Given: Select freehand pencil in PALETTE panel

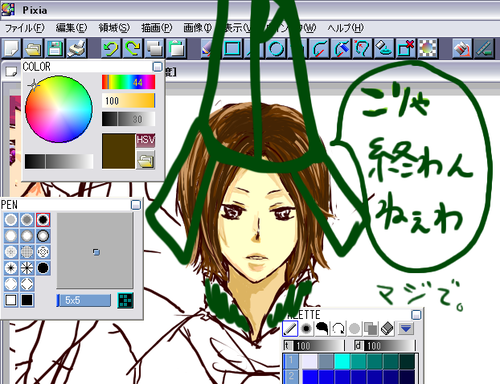Looking at the screenshot, I should pos(290,329).
